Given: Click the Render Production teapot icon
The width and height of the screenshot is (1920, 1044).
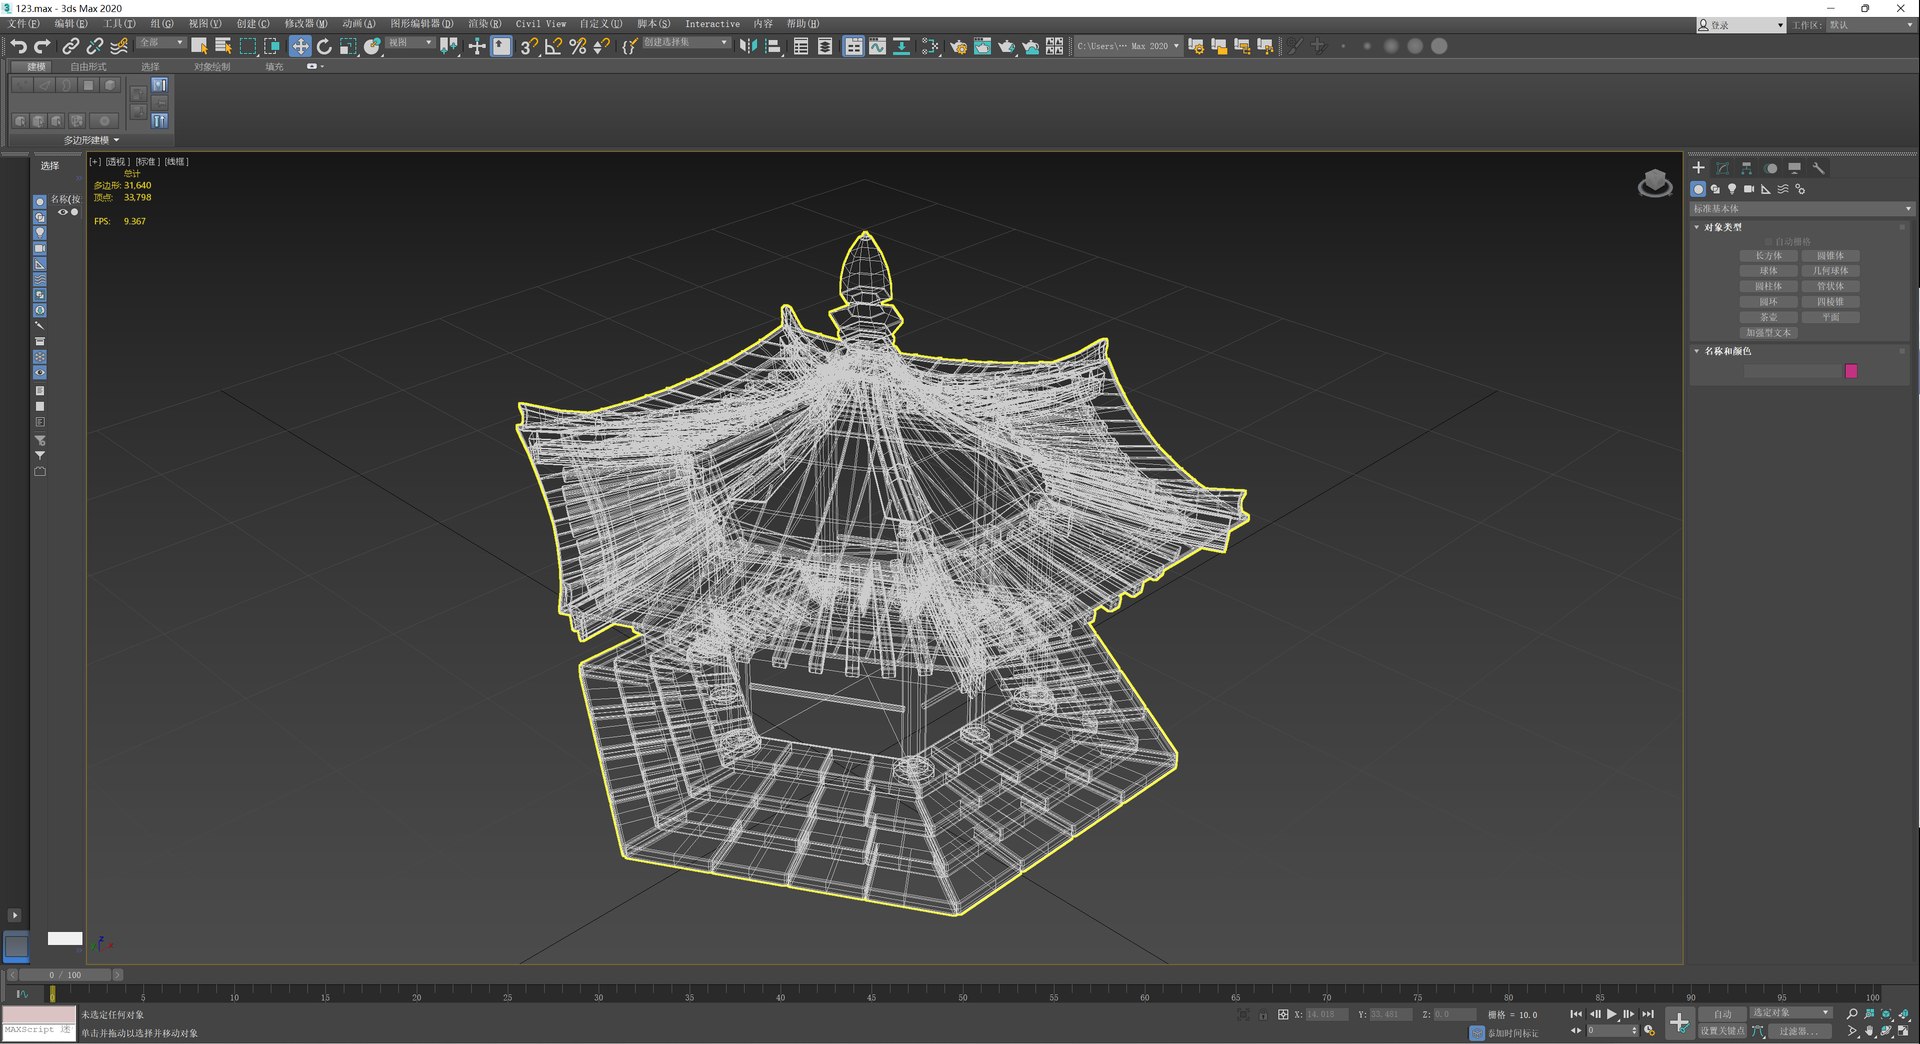Looking at the screenshot, I should [1006, 46].
